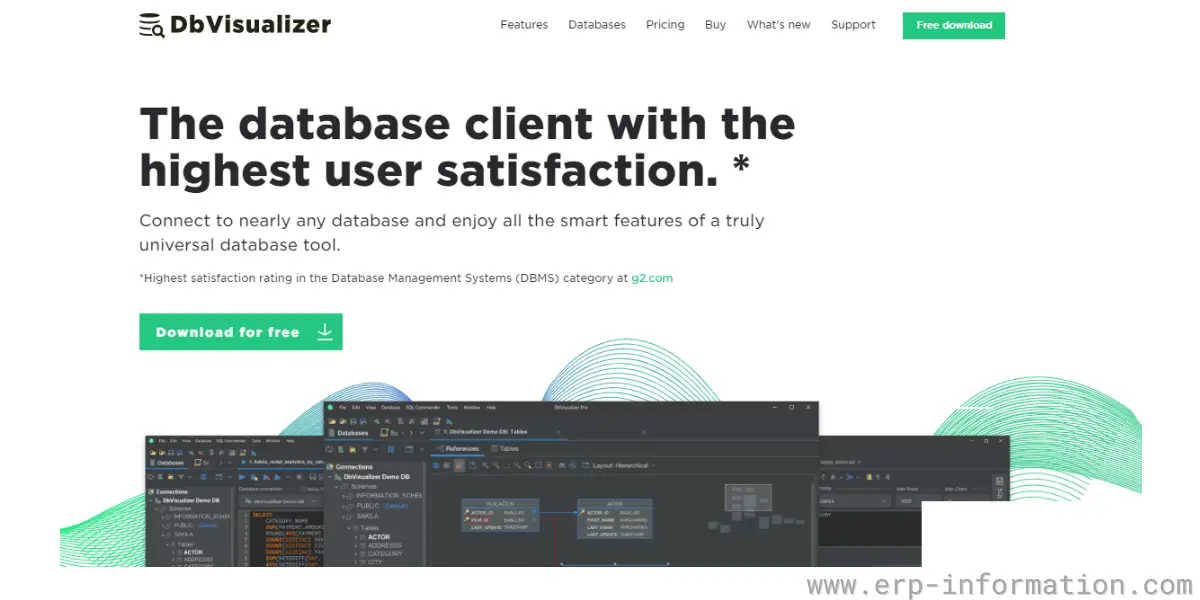Open the Layout: Hierarchical dropdown

(x=620, y=465)
